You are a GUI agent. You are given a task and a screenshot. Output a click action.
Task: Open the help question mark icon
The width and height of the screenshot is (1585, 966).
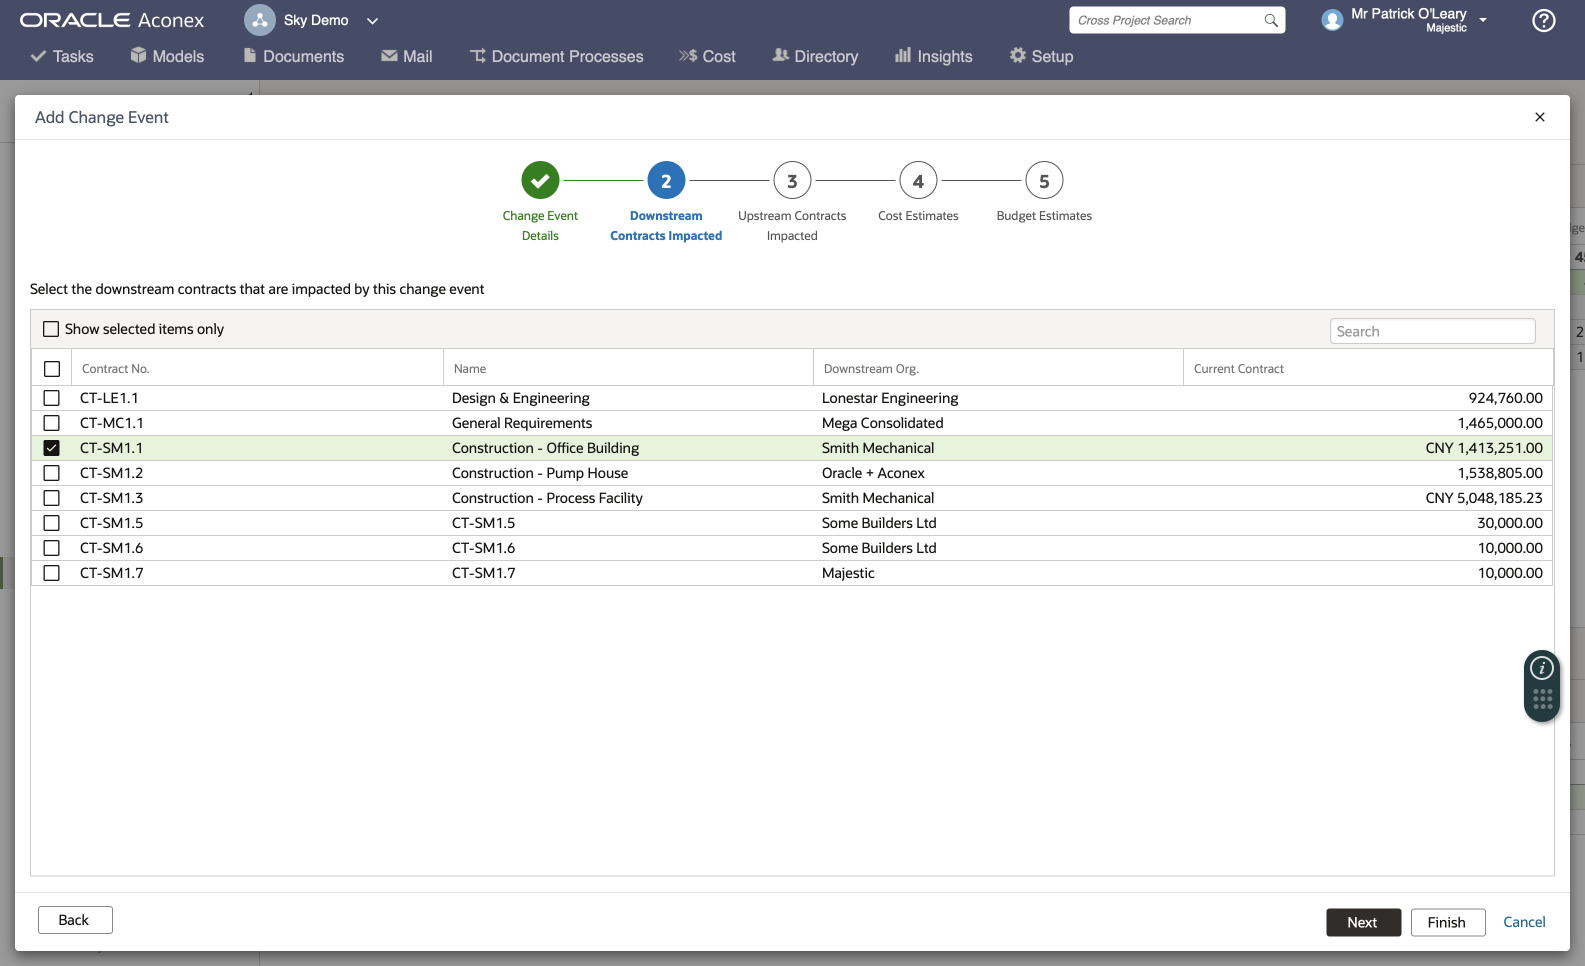(x=1544, y=20)
